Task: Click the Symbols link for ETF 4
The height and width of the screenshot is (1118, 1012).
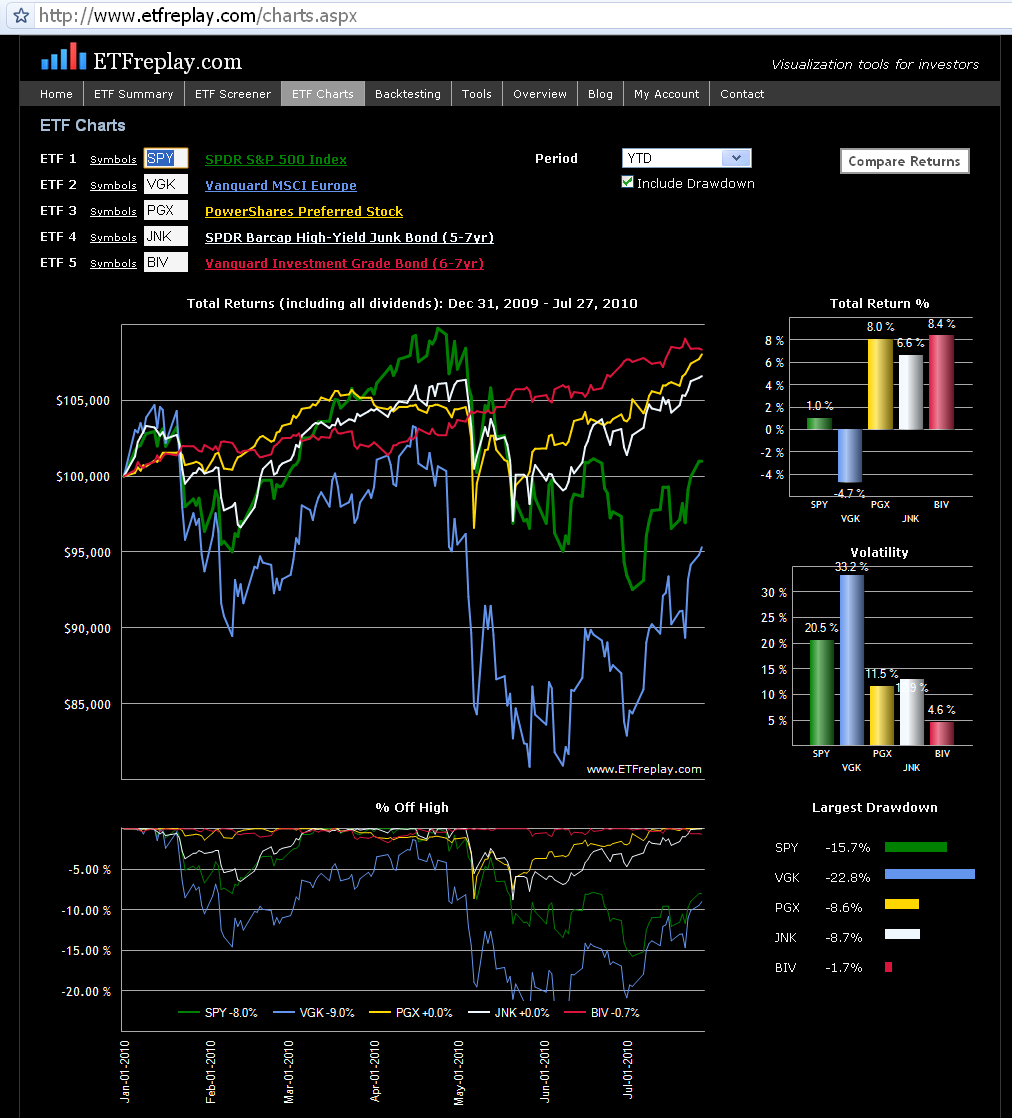Action: (113, 237)
